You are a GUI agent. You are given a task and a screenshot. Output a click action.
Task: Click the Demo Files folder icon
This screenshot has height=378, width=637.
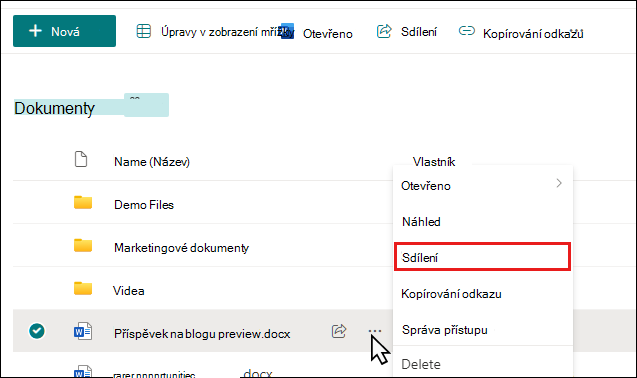[83, 202]
